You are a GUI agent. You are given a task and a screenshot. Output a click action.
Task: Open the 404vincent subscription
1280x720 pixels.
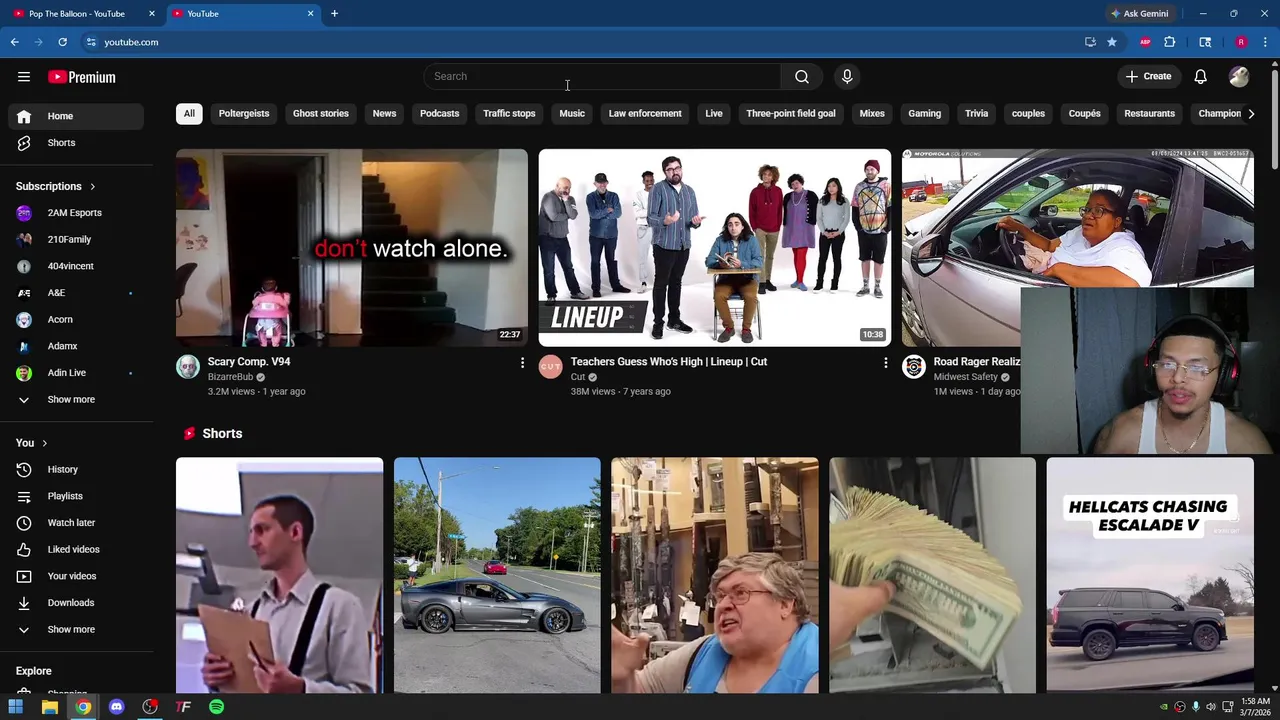[x=76, y=266]
